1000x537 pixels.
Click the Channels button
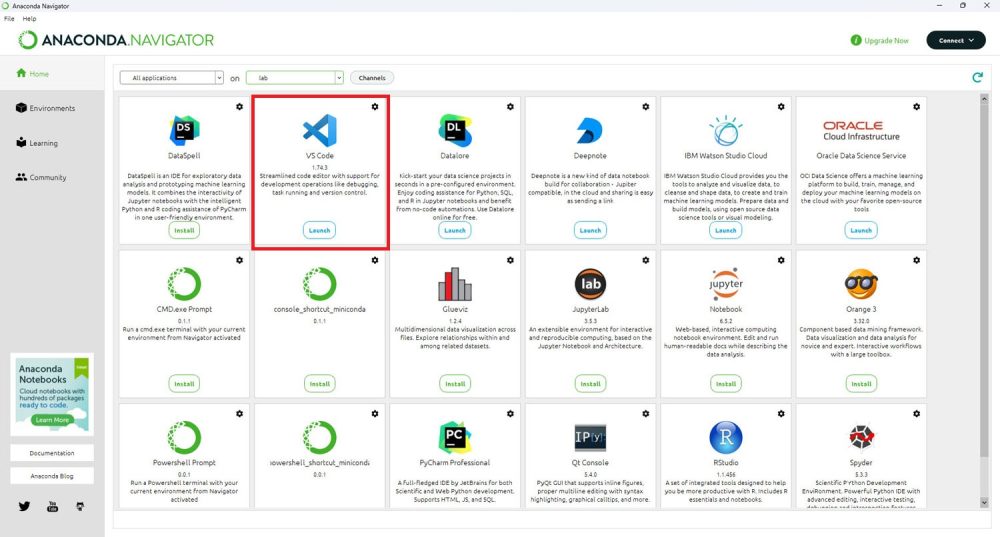pos(372,78)
